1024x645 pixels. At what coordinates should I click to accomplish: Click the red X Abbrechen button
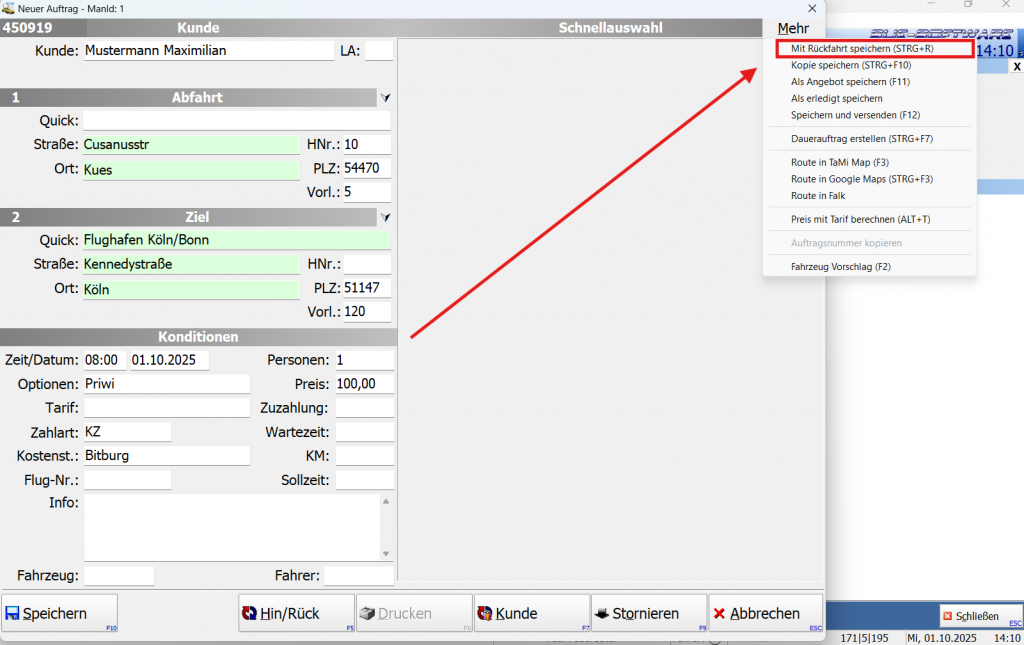[x=765, y=613]
